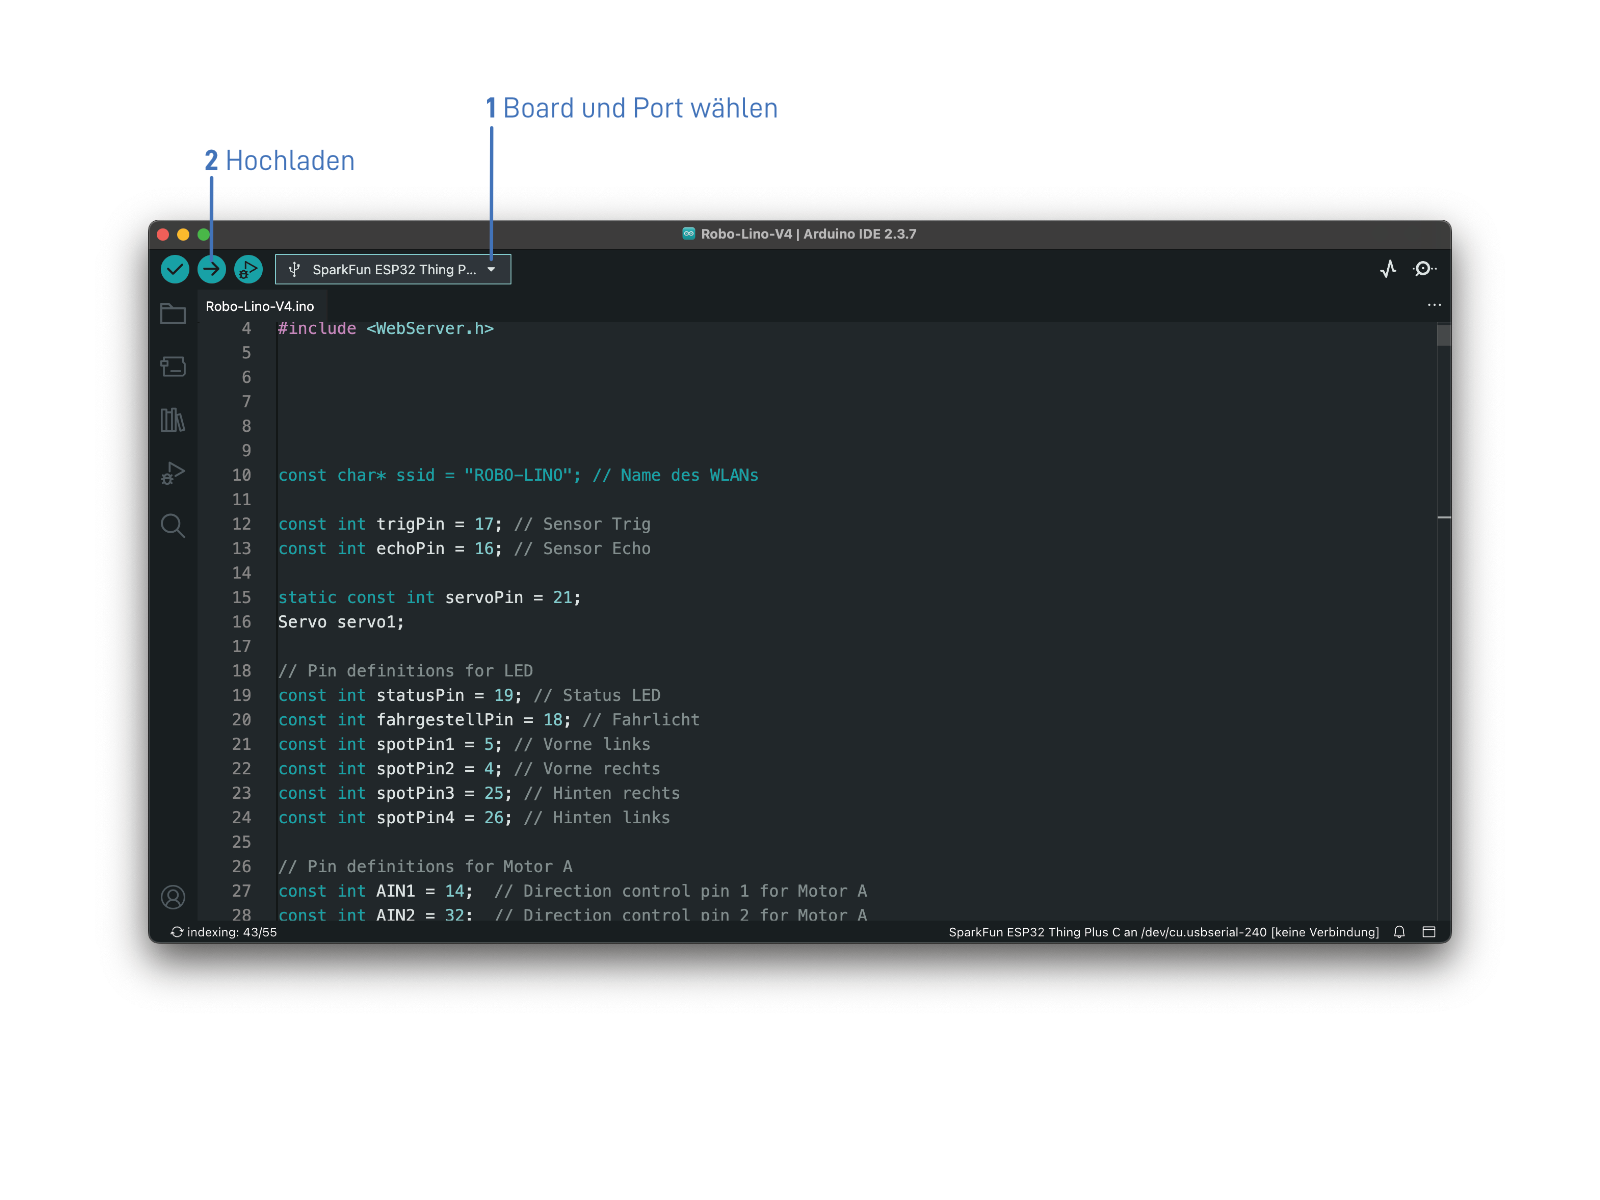Image resolution: width=1600 pixels, height=1200 pixels.
Task: Open the account profile icon
Action: (x=173, y=897)
